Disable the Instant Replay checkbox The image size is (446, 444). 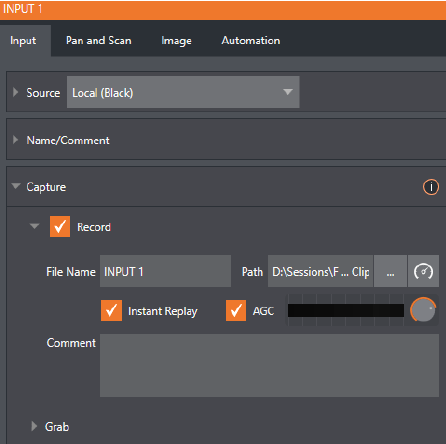[x=111, y=311]
